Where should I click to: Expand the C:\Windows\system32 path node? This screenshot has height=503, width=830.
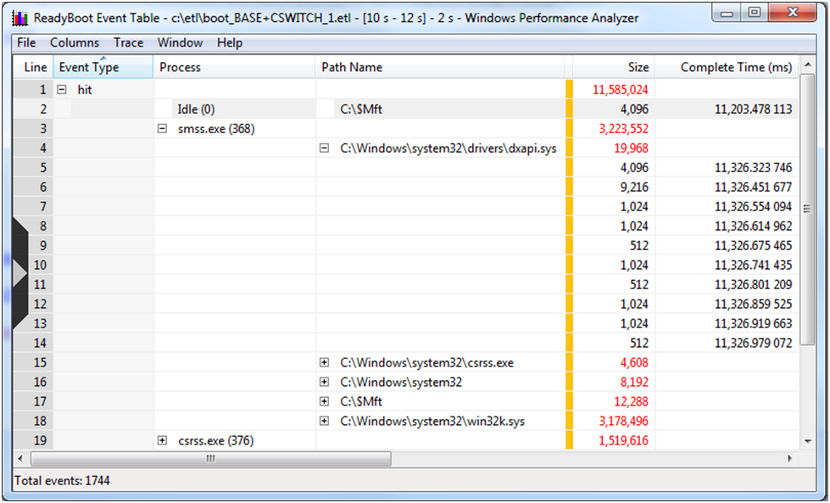tap(324, 382)
